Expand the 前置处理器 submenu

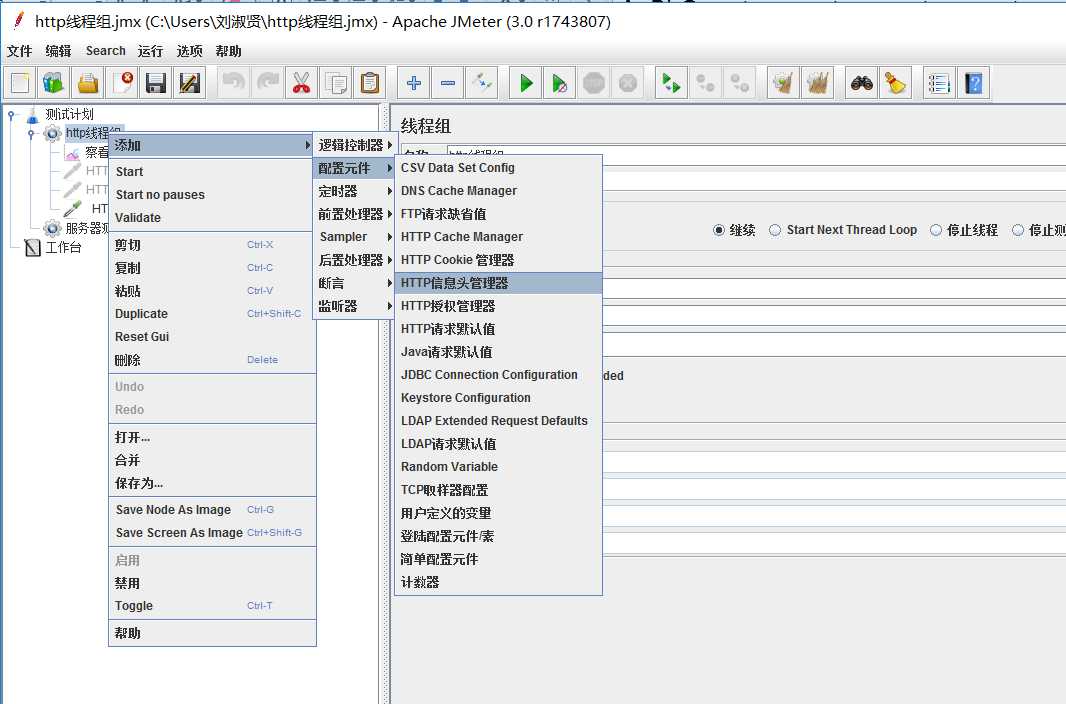click(x=354, y=214)
